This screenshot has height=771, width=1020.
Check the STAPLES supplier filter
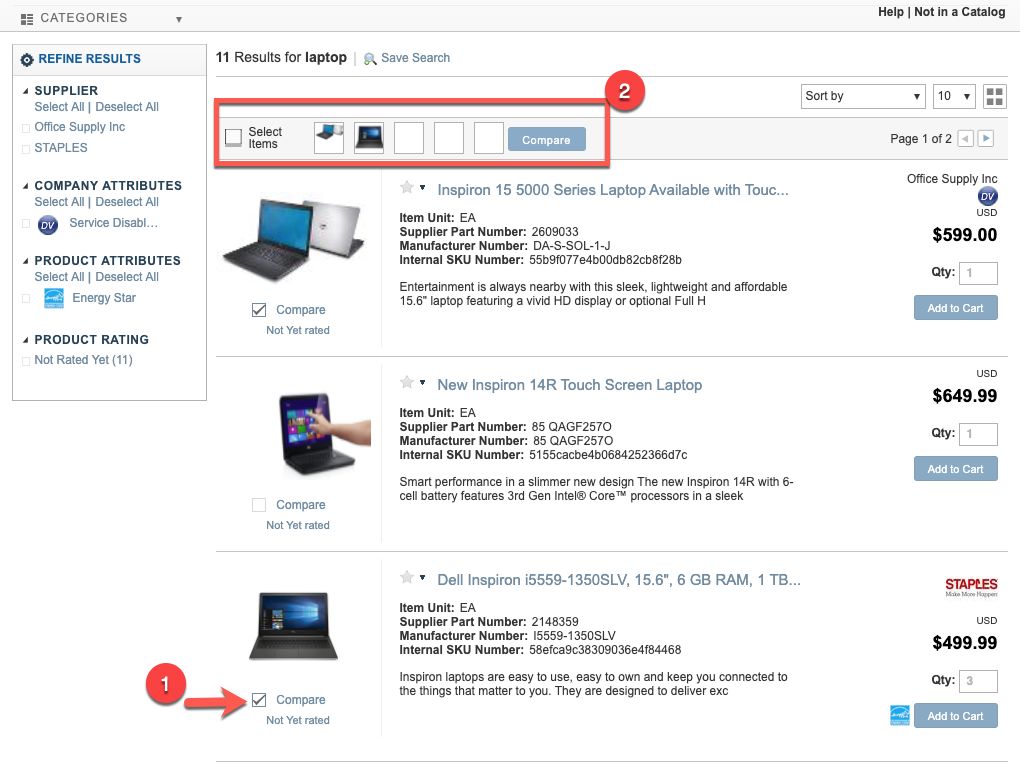[x=26, y=149]
